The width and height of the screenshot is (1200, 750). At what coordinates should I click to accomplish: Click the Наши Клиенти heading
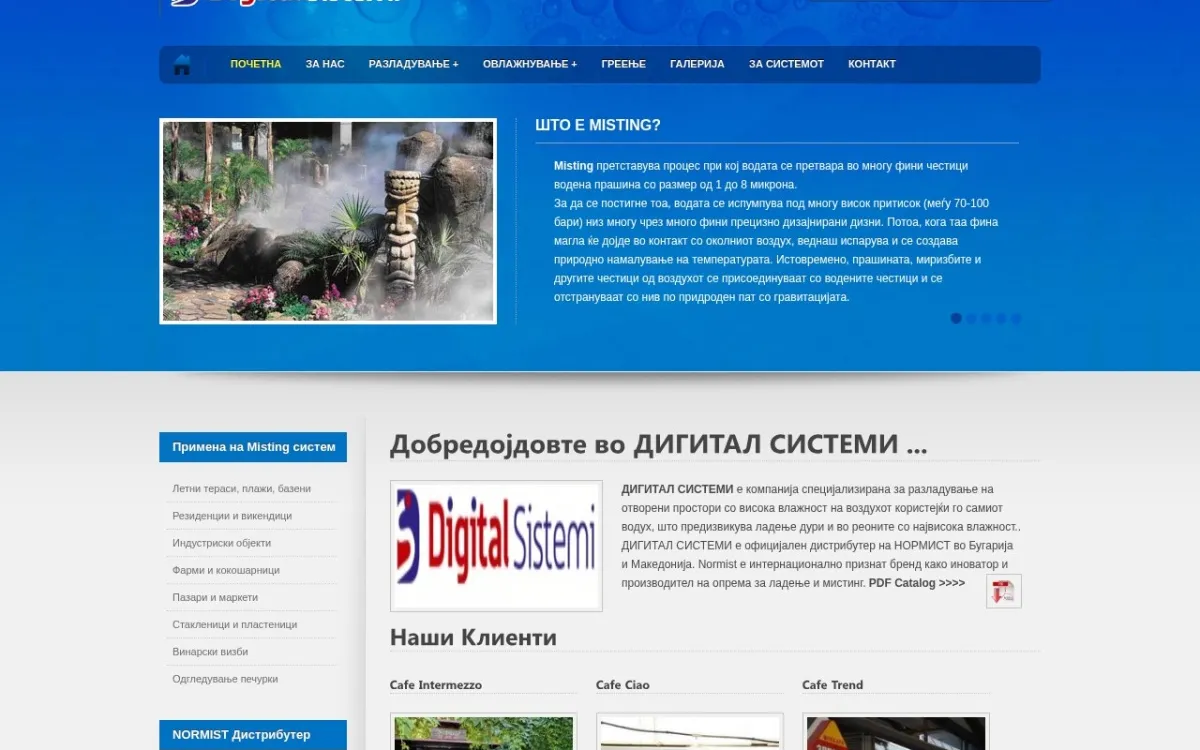pos(473,637)
